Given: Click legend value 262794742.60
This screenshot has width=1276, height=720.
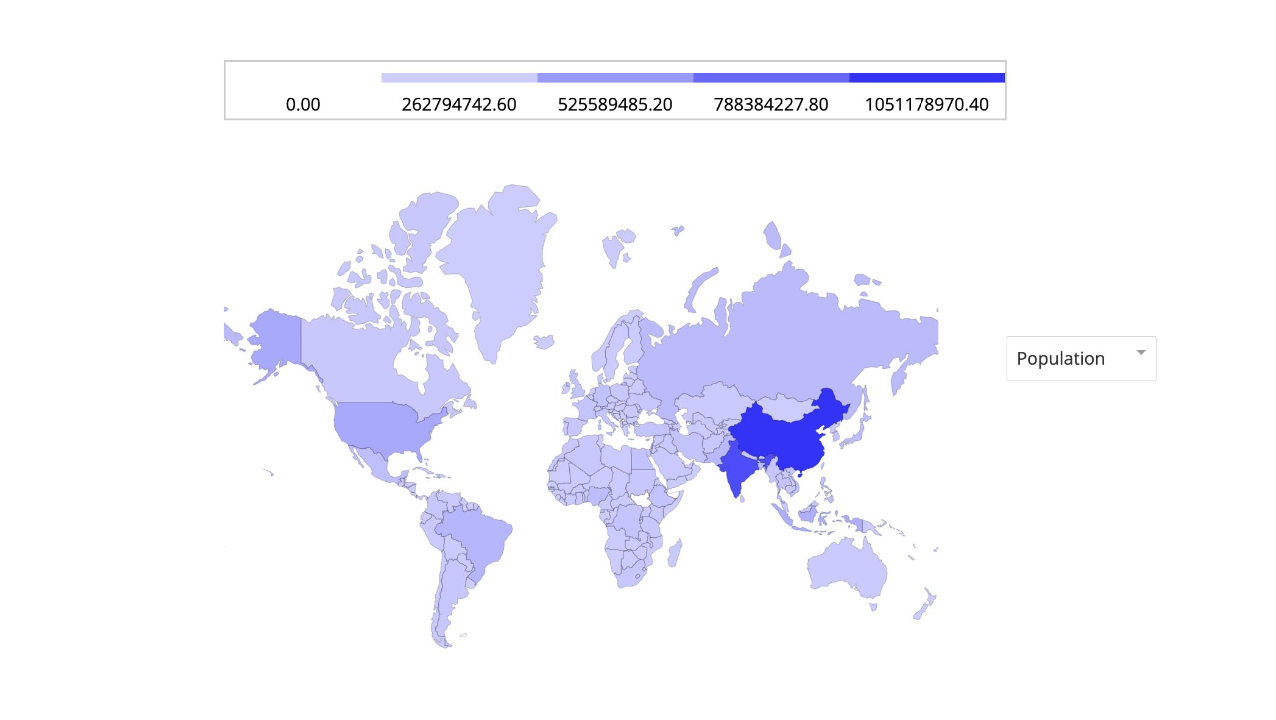Looking at the screenshot, I should coord(459,104).
